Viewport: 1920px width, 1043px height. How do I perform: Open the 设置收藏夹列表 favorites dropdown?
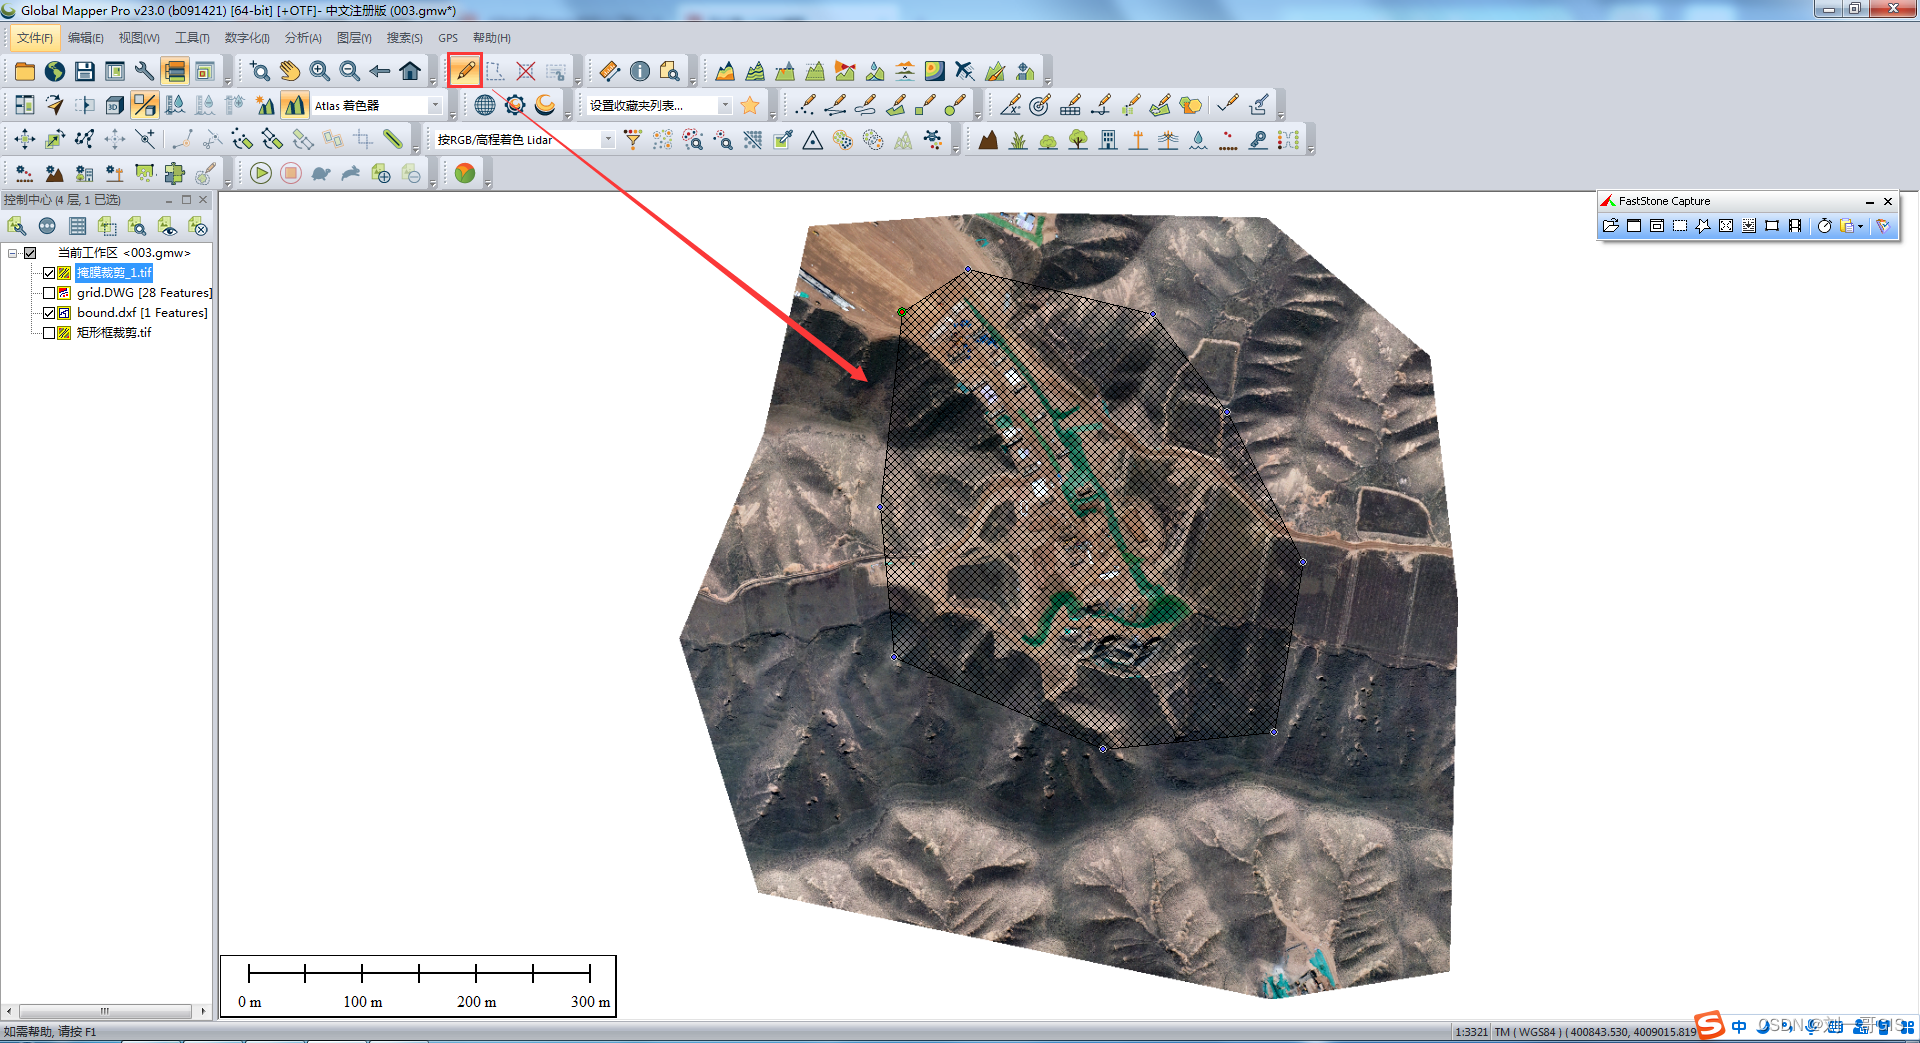pos(725,105)
